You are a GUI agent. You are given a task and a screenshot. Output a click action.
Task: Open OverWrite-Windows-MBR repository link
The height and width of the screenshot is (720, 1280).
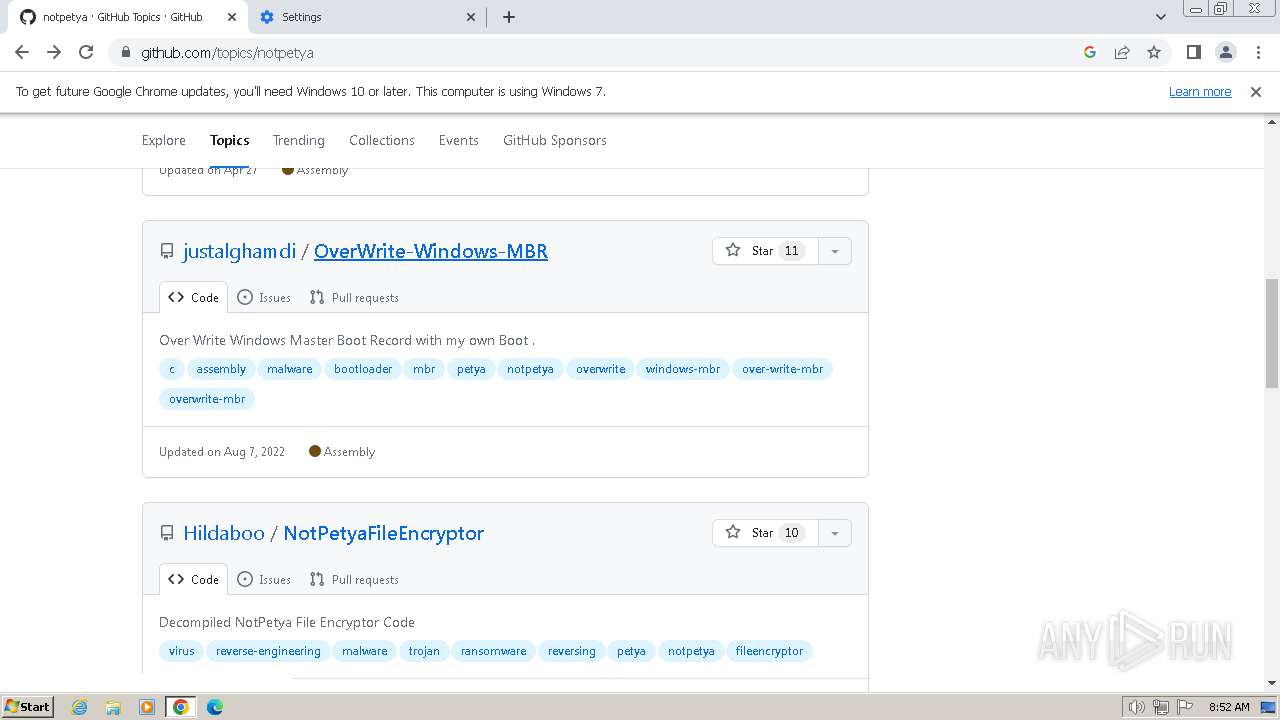coord(431,251)
